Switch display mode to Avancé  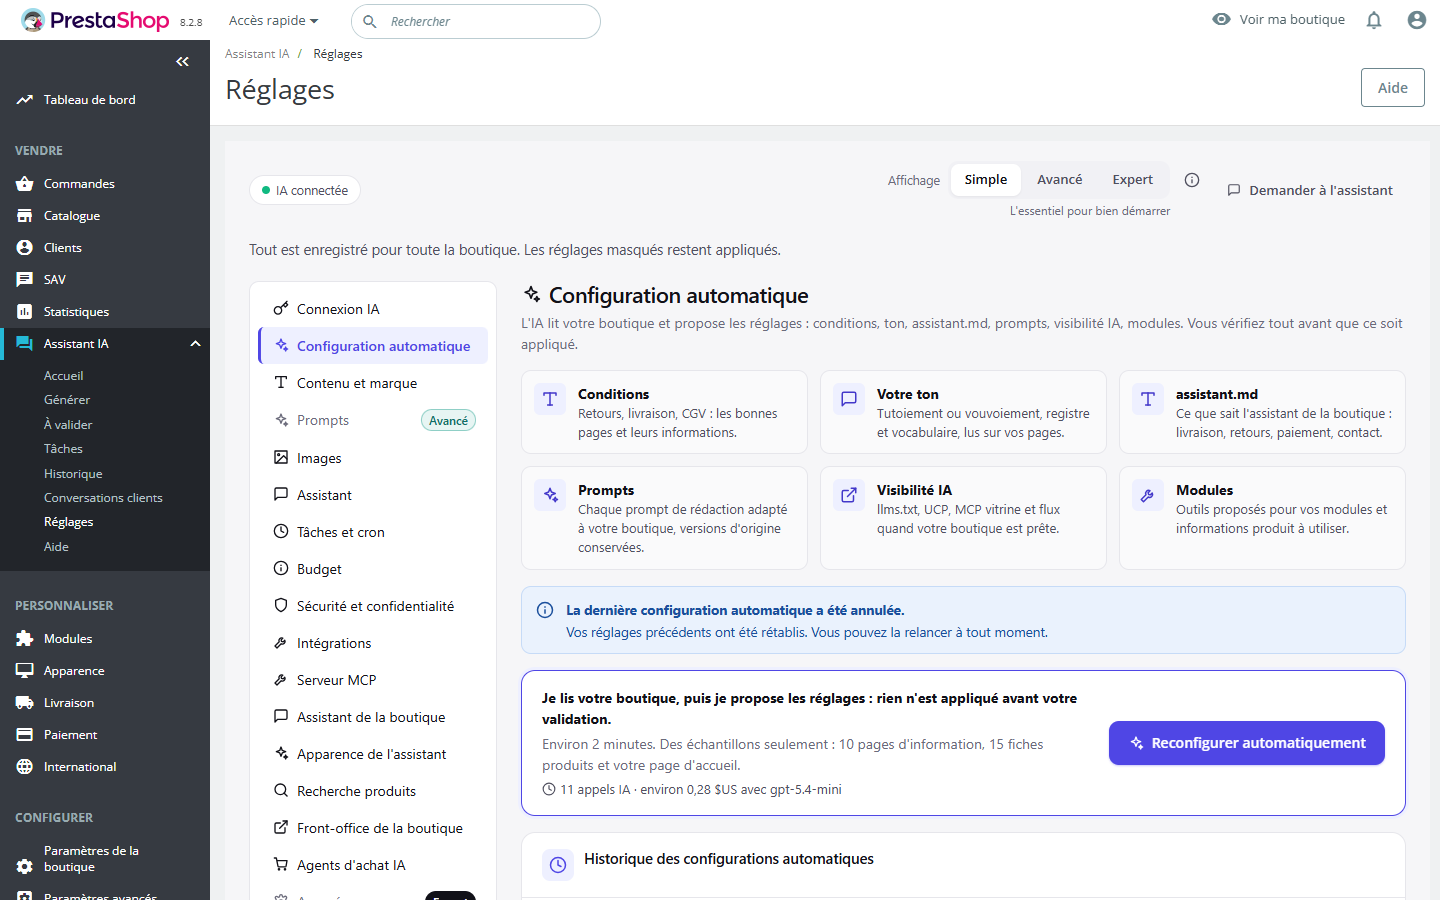[1059, 180]
